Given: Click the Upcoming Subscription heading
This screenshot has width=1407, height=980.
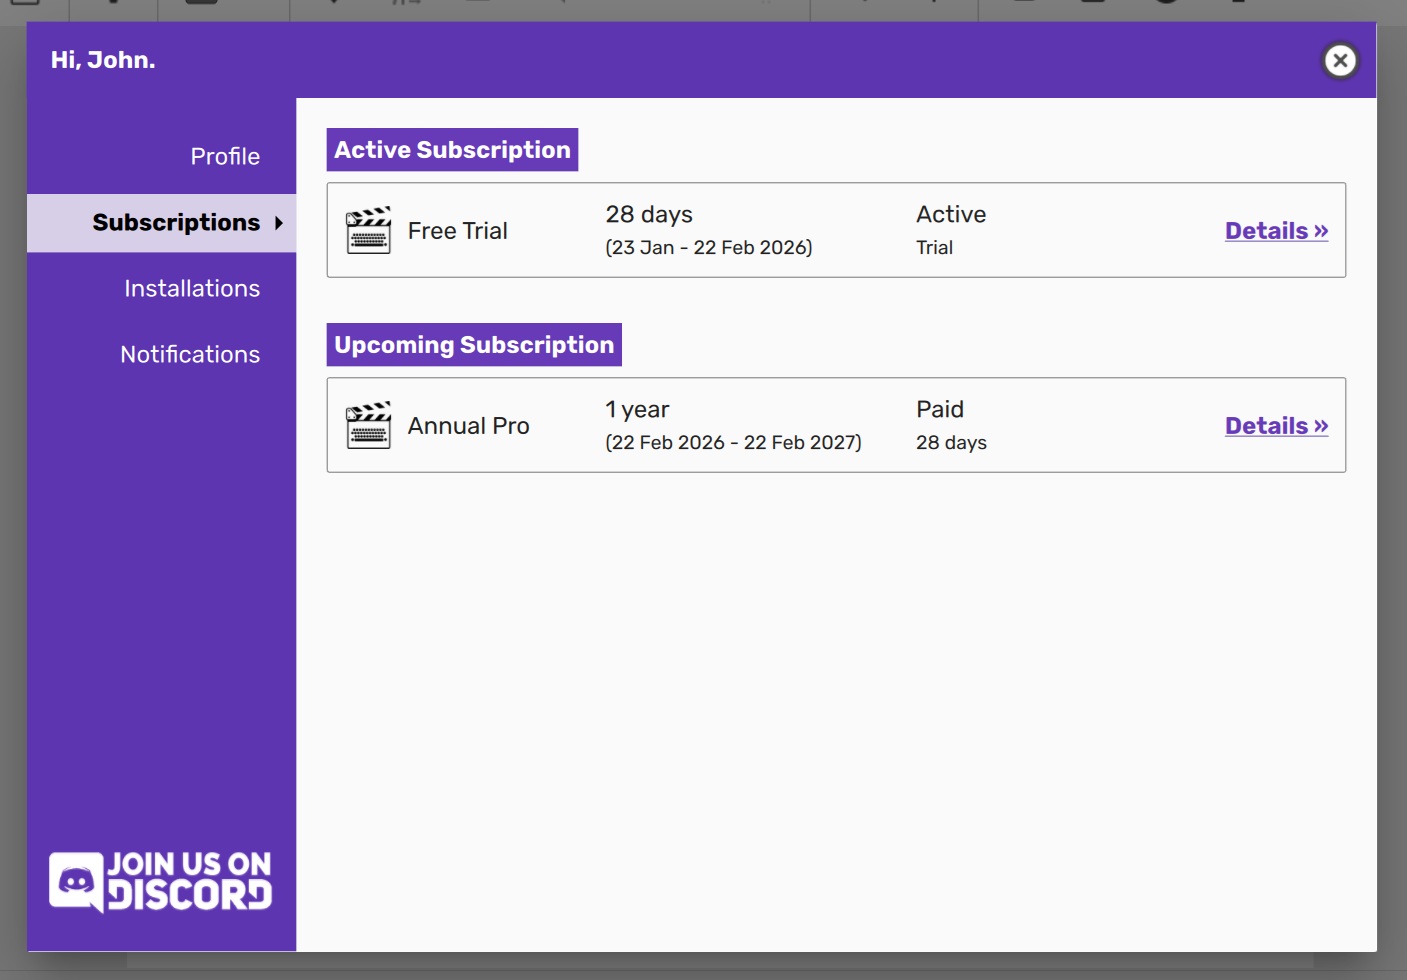Looking at the screenshot, I should (x=474, y=345).
